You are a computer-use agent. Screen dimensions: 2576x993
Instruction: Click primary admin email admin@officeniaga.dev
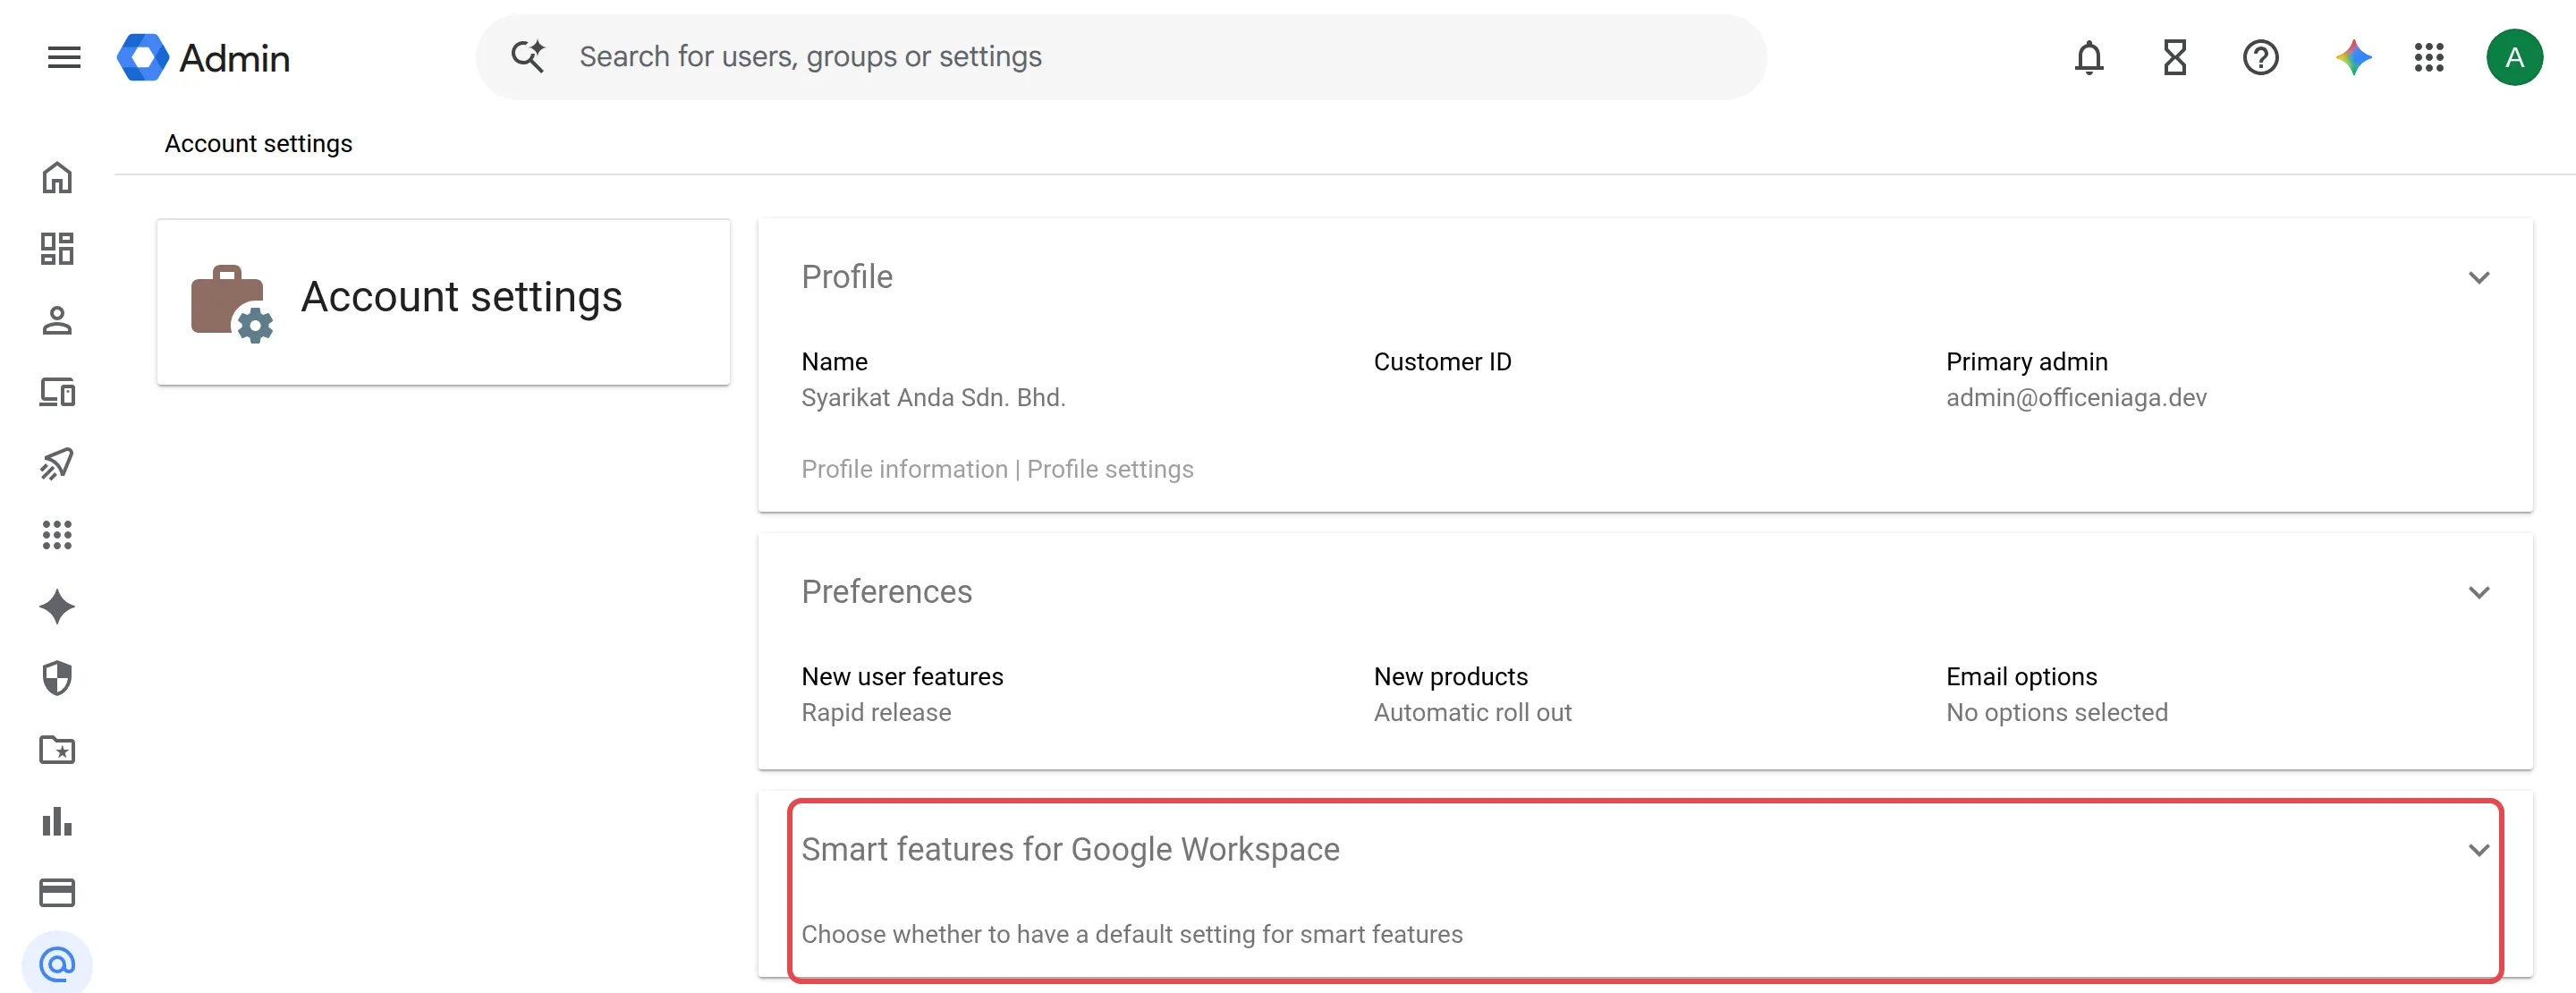pyautogui.click(x=2076, y=397)
